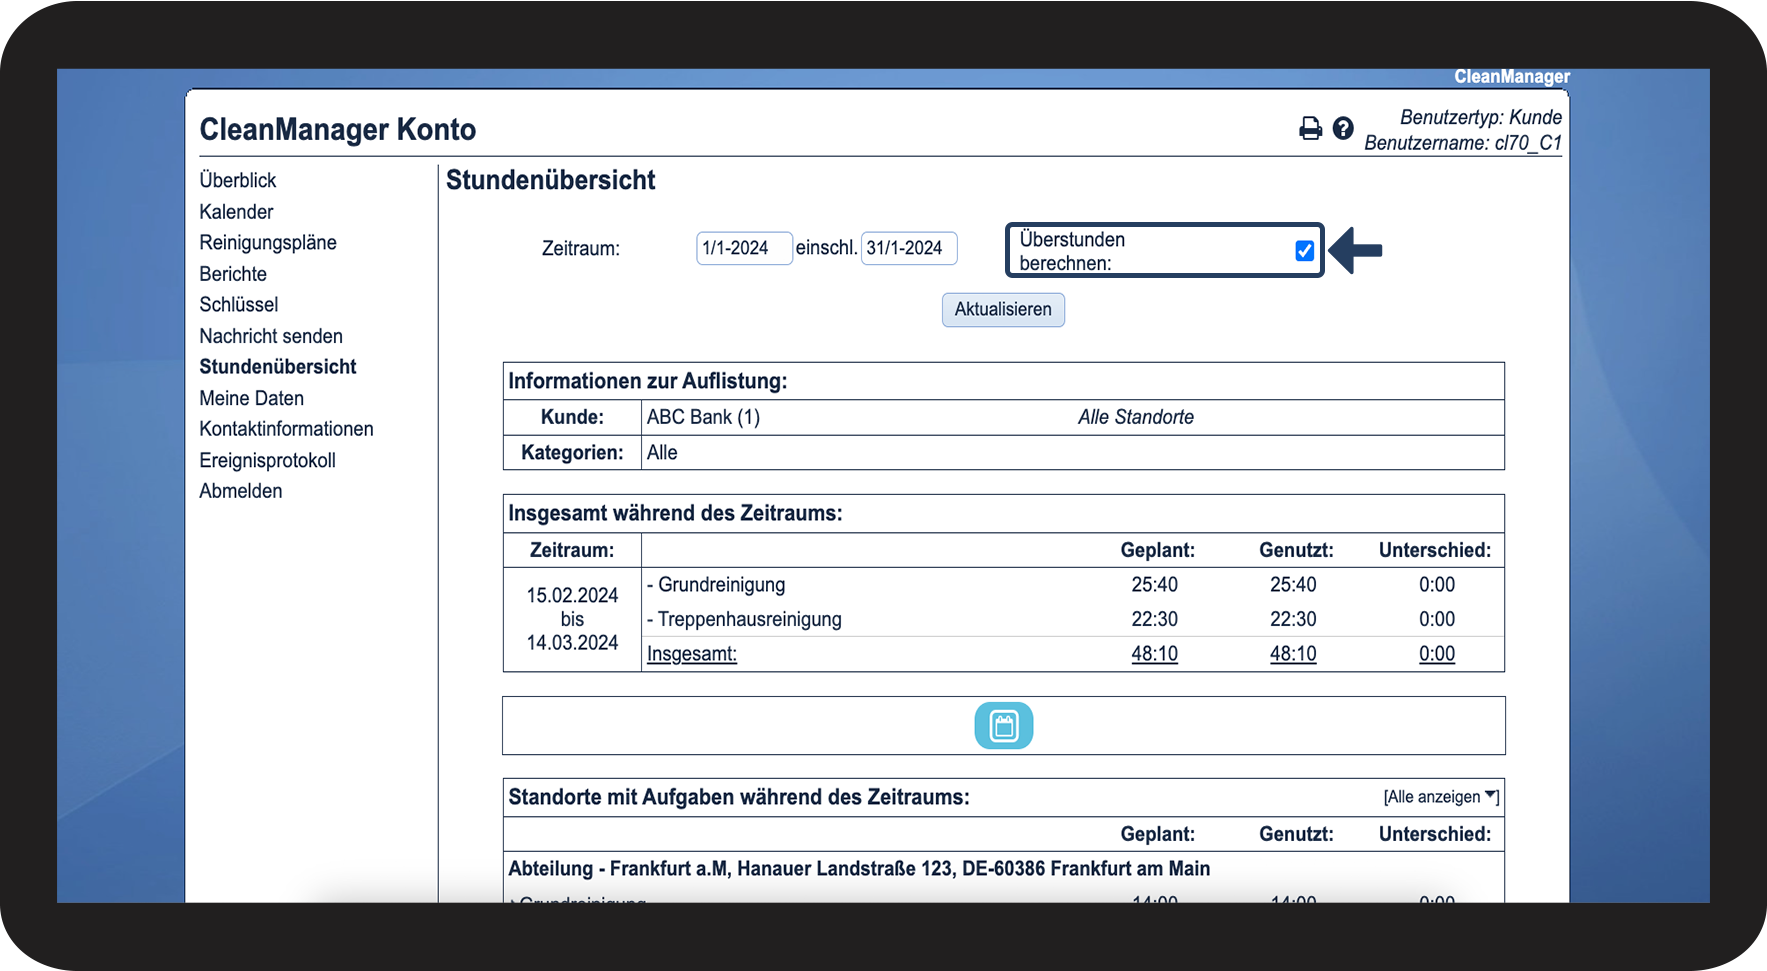
Task: Log out using Abmelden
Action: point(240,491)
